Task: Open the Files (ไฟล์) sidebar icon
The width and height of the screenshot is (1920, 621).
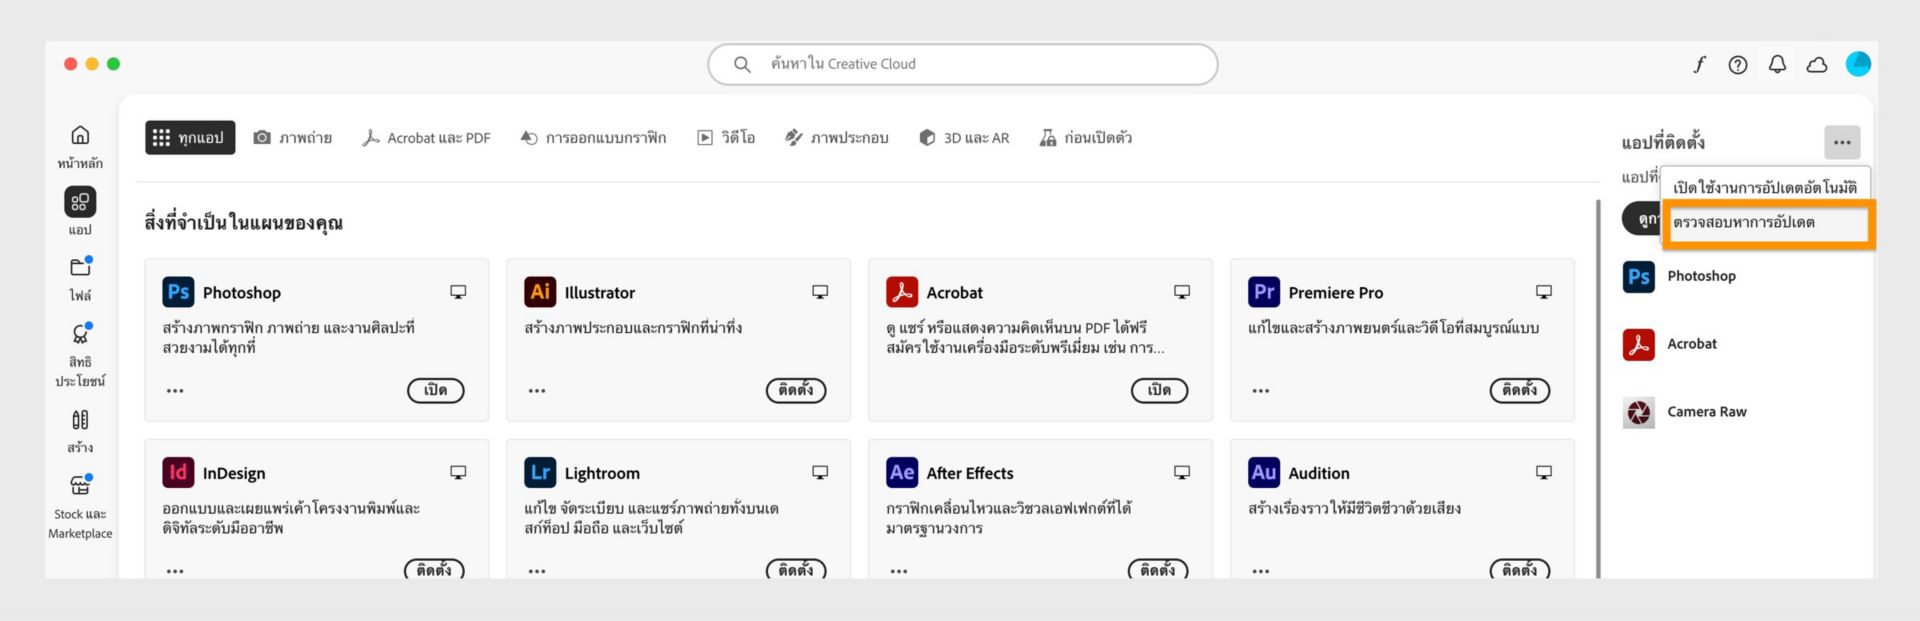Action: click(x=80, y=267)
